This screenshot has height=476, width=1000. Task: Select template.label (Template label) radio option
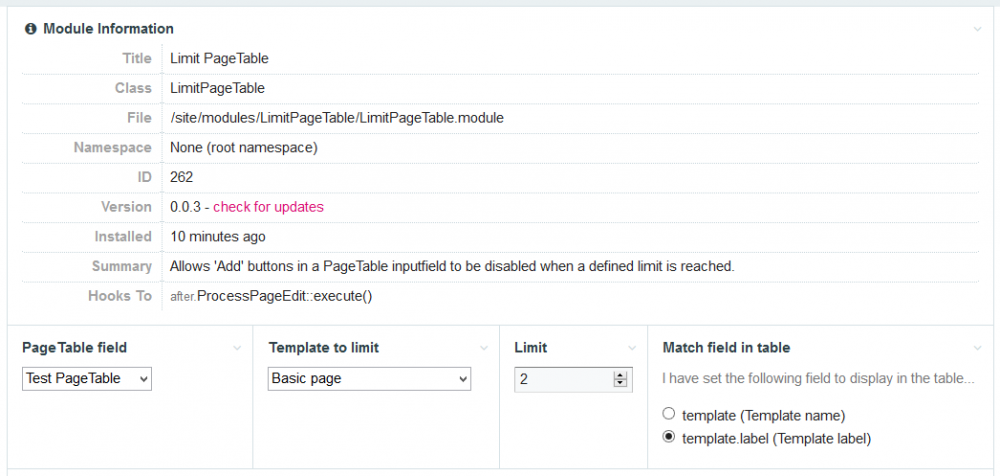[669, 437]
